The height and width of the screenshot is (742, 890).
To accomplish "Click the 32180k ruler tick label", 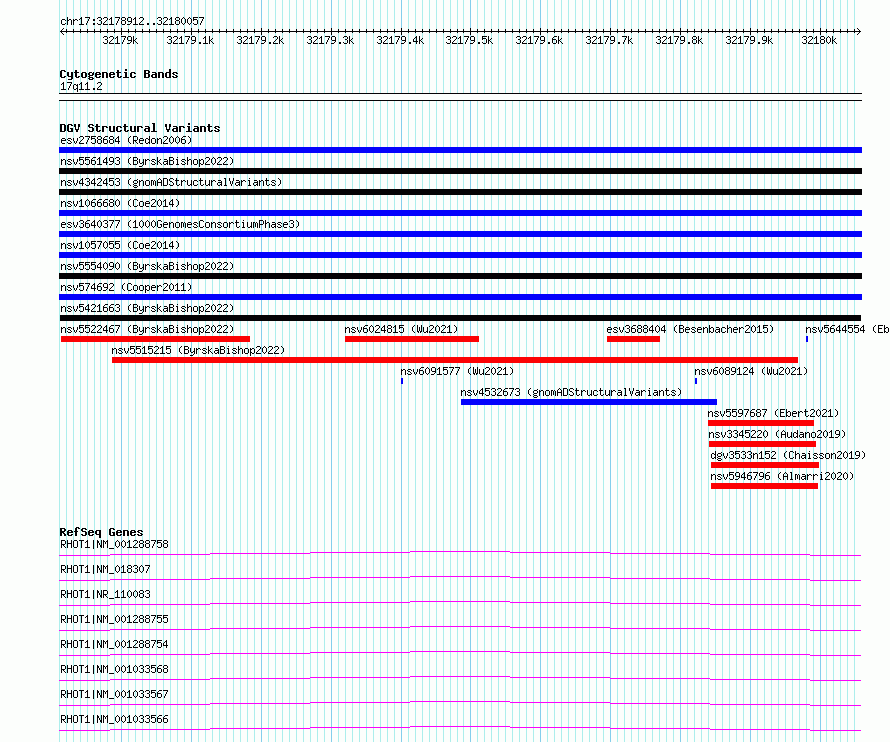I will click(x=819, y=40).
